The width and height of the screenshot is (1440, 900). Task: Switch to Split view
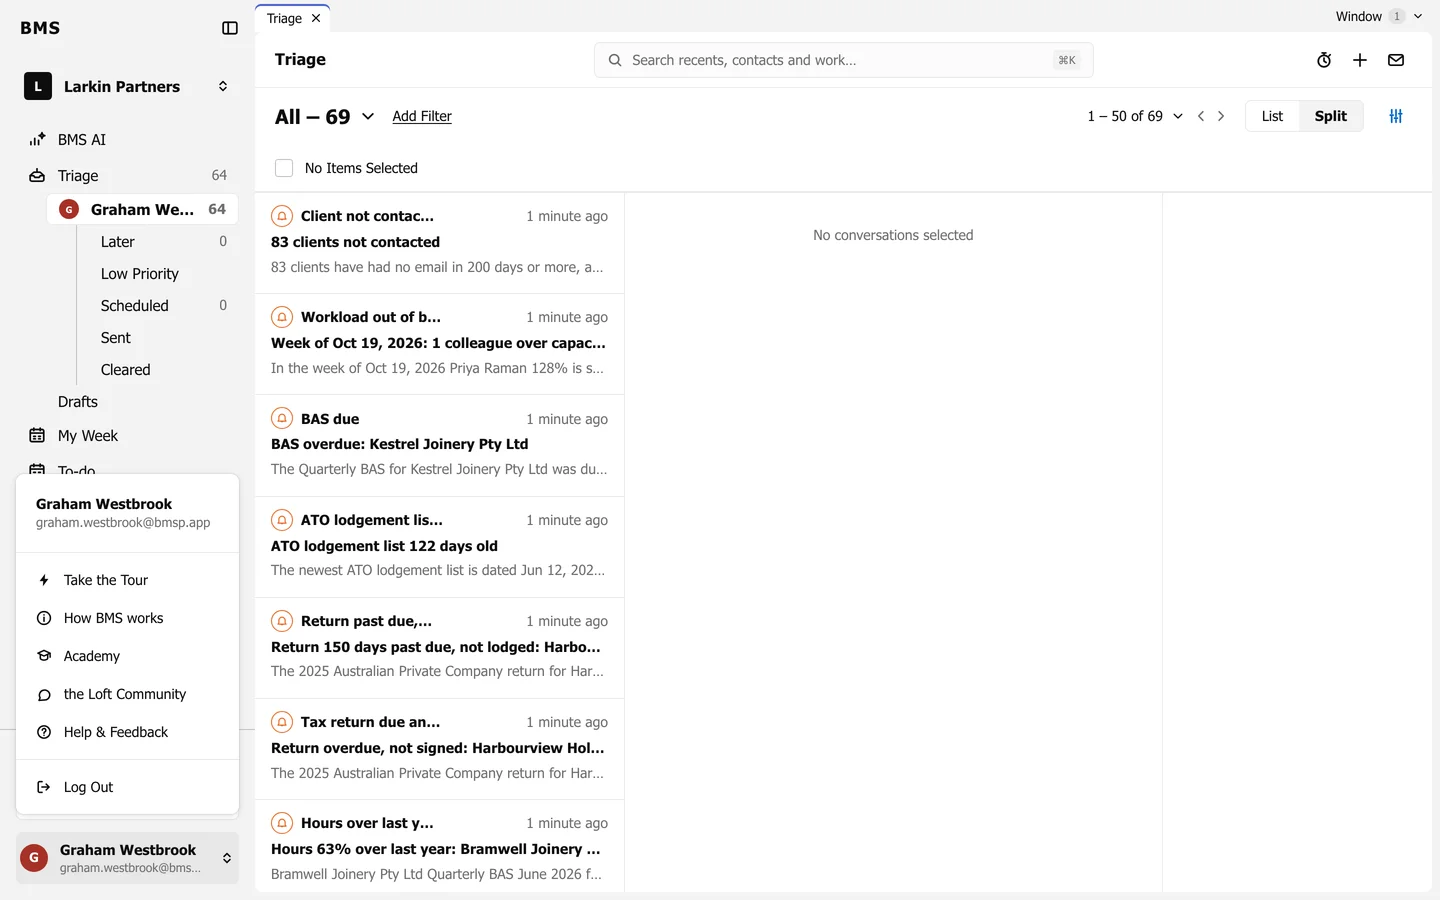[1330, 116]
